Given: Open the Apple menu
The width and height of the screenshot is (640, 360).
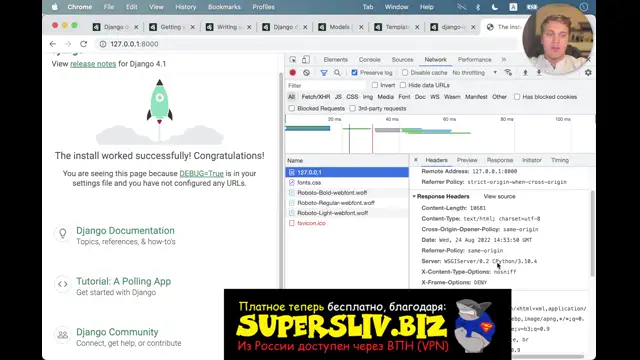Looking at the screenshot, I should [x=55, y=7].
